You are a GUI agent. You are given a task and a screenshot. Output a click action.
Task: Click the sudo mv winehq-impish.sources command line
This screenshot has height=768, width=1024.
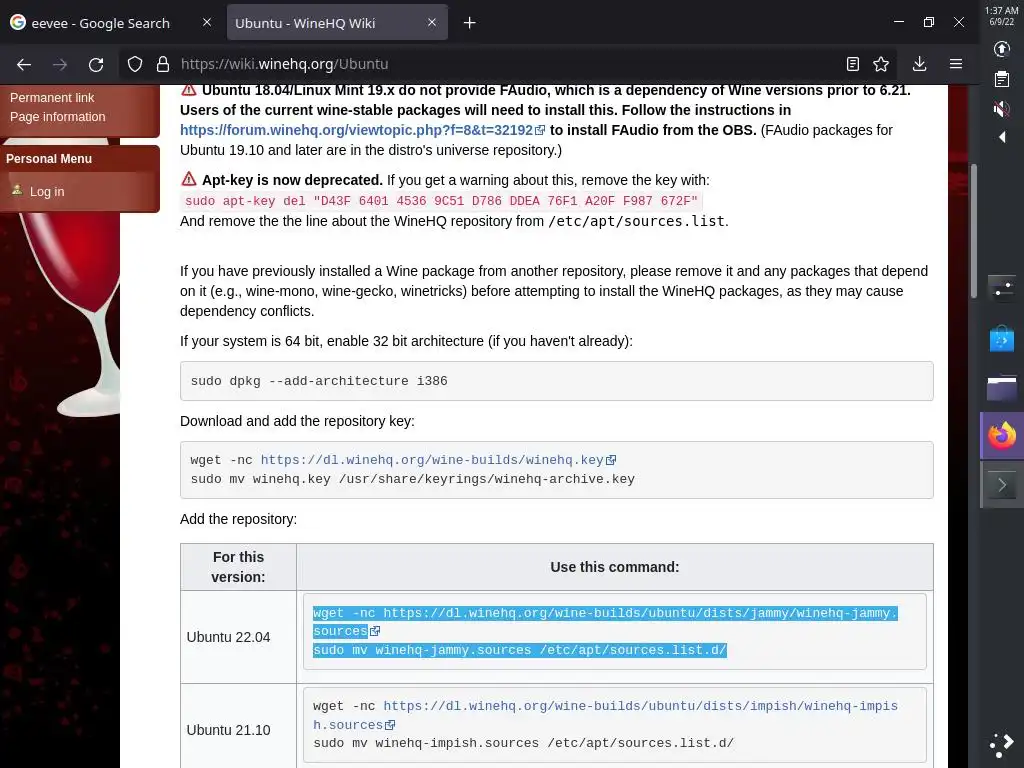(x=524, y=743)
